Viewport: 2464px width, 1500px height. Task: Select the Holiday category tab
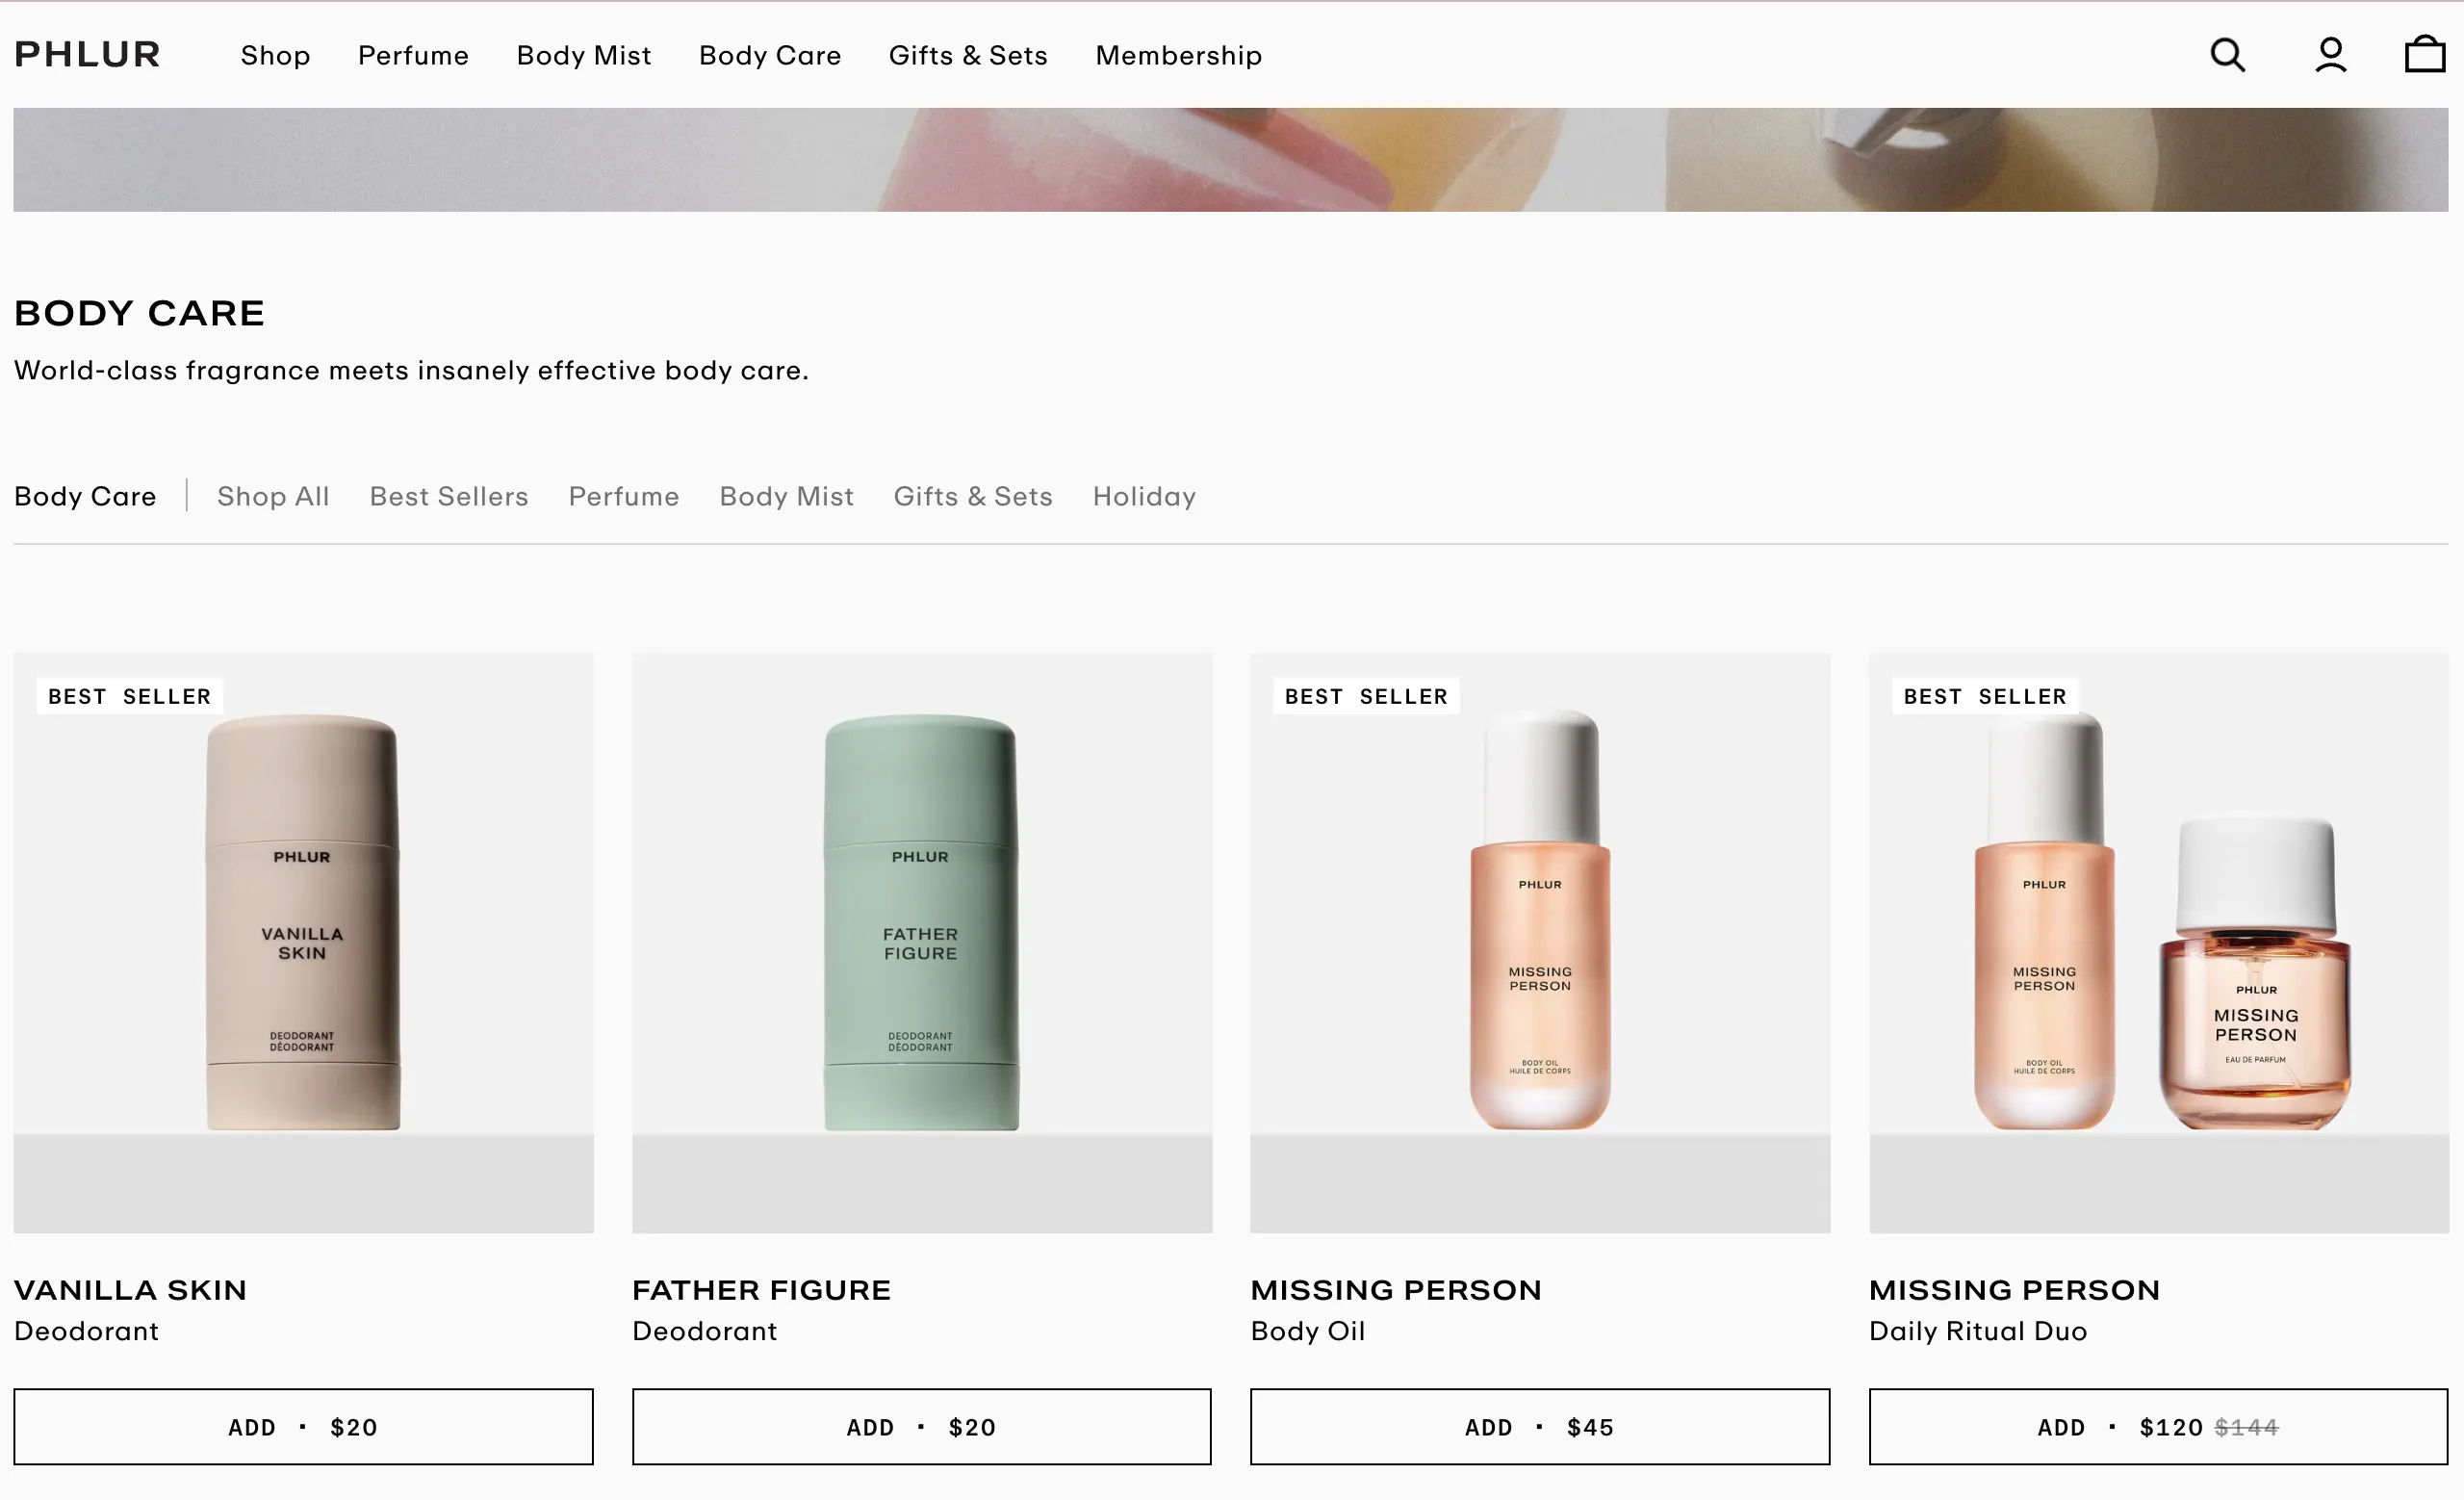pos(1144,497)
